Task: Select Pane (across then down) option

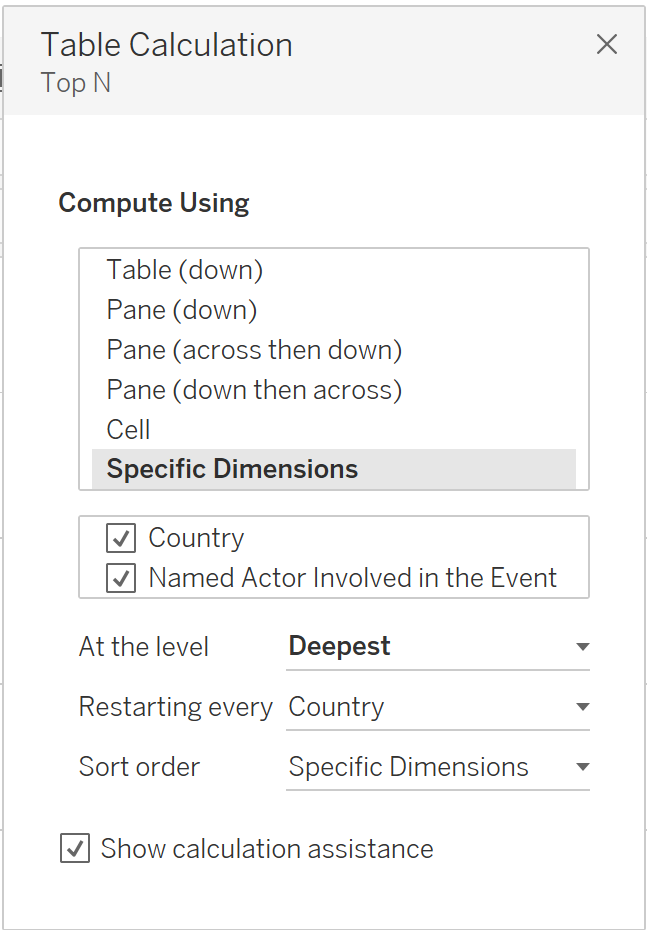Action: pos(254,350)
